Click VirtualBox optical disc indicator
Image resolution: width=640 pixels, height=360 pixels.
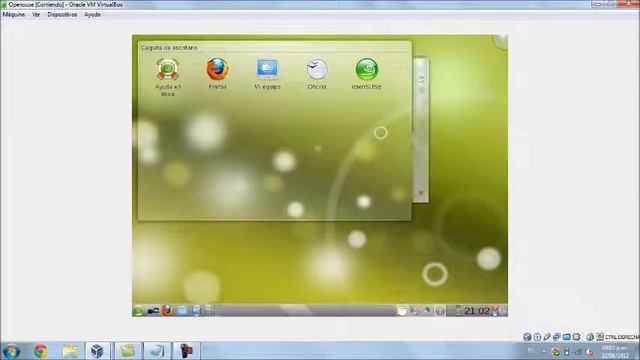(537, 337)
